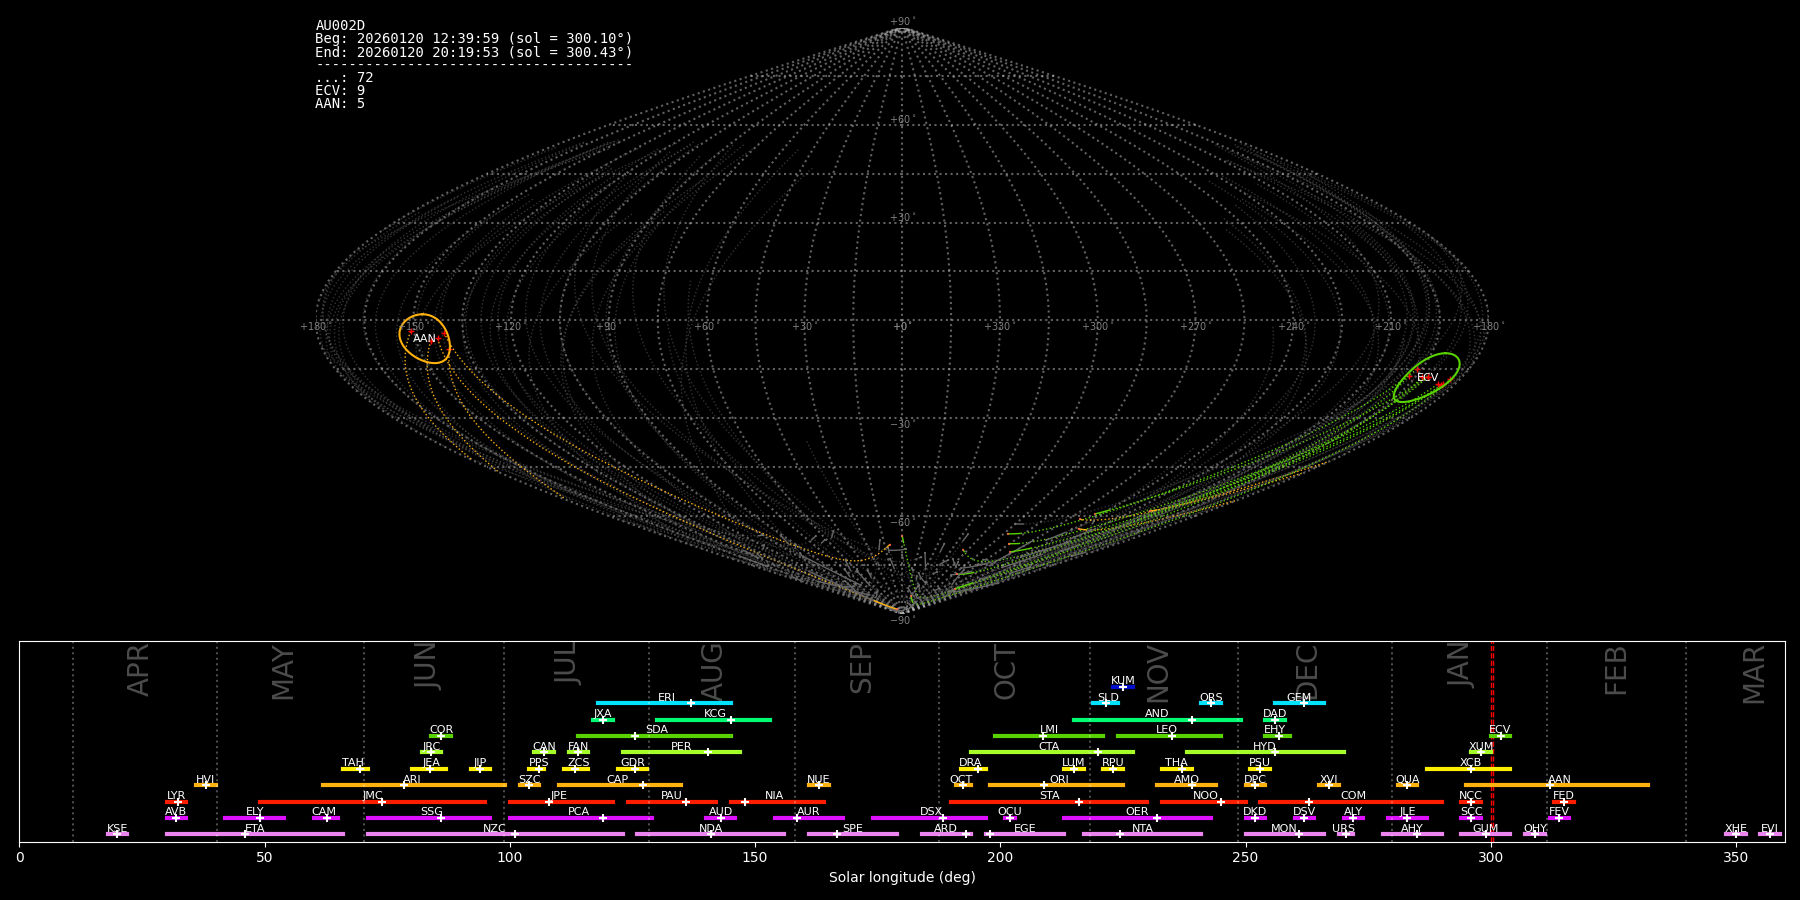The image size is (1800, 900).
Task: Click the 350 tick on solar longitude axis
Action: (1736, 857)
